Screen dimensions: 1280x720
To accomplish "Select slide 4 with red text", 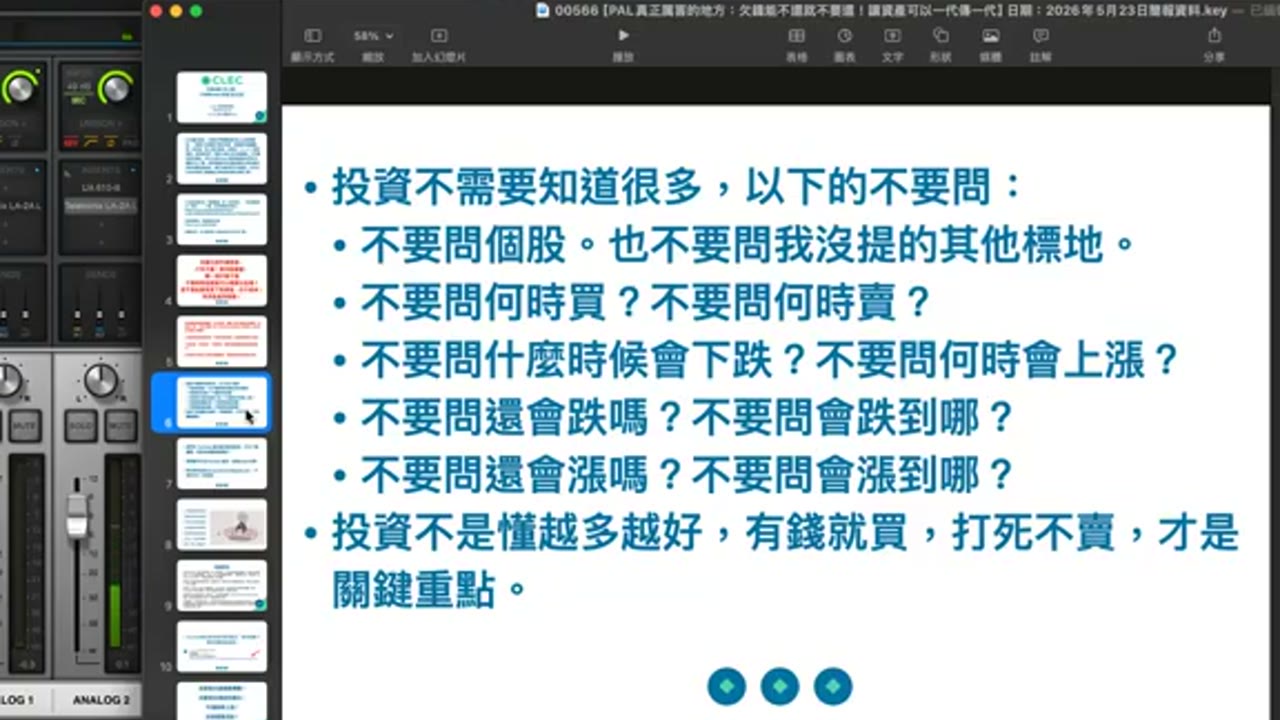I will pos(222,280).
